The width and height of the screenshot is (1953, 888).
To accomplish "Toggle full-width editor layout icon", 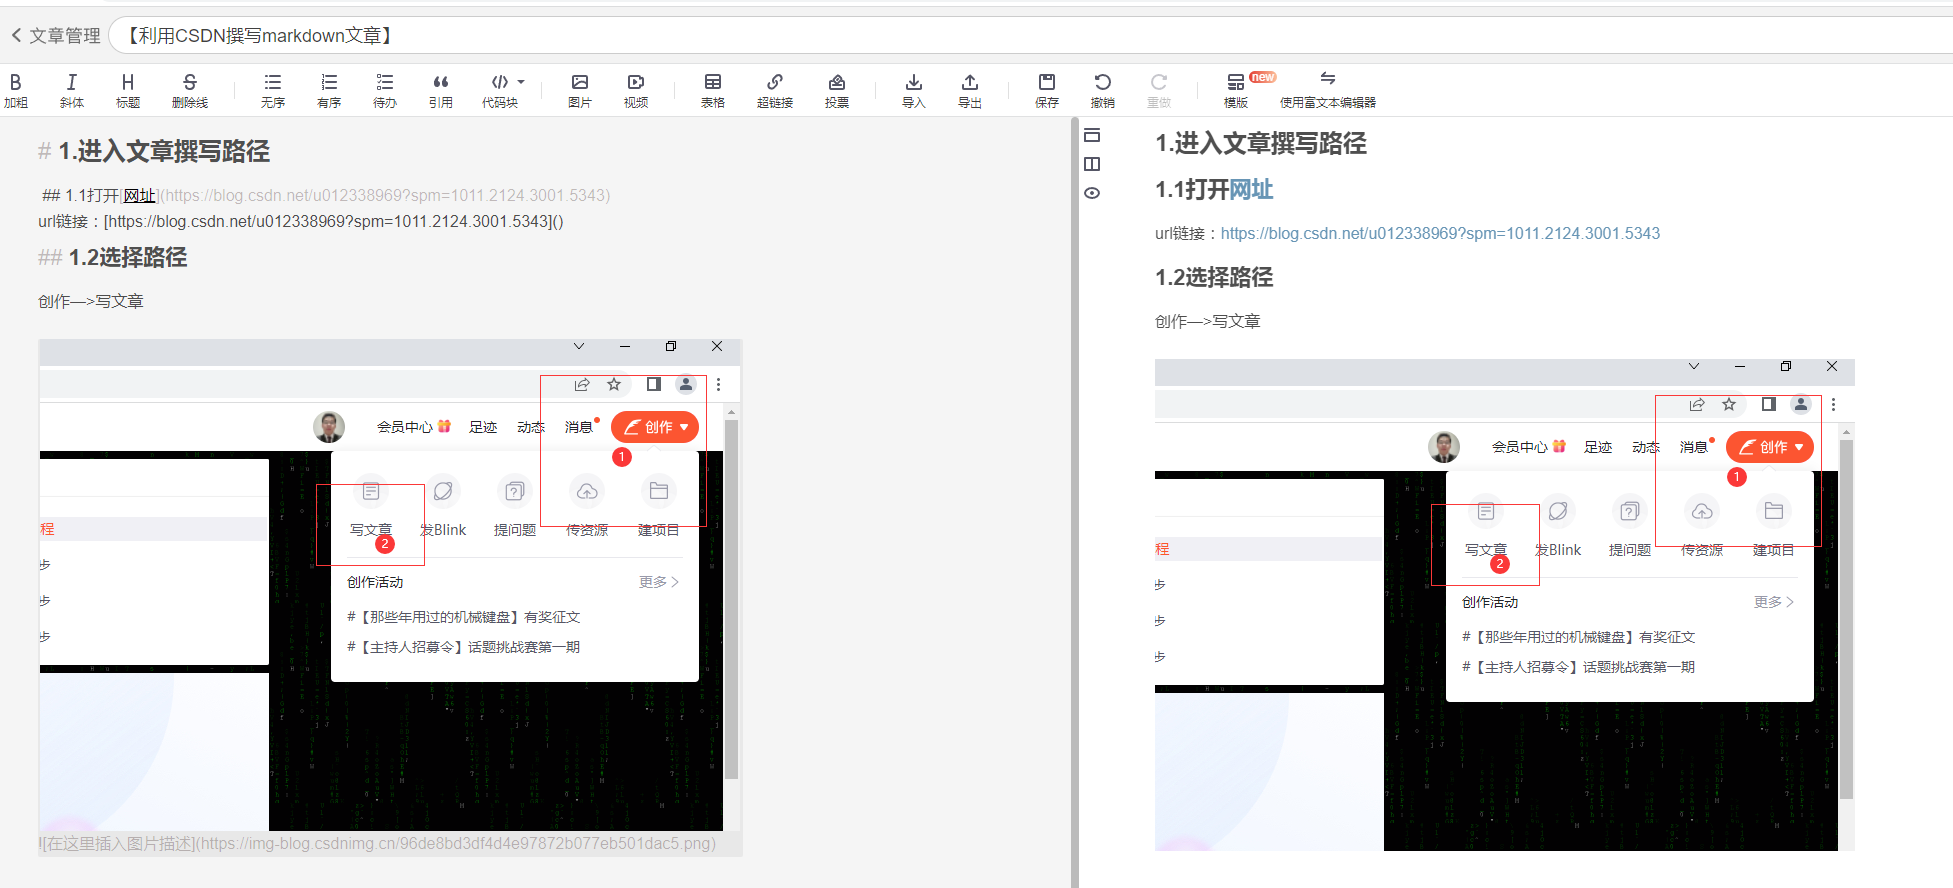I will (x=1092, y=135).
